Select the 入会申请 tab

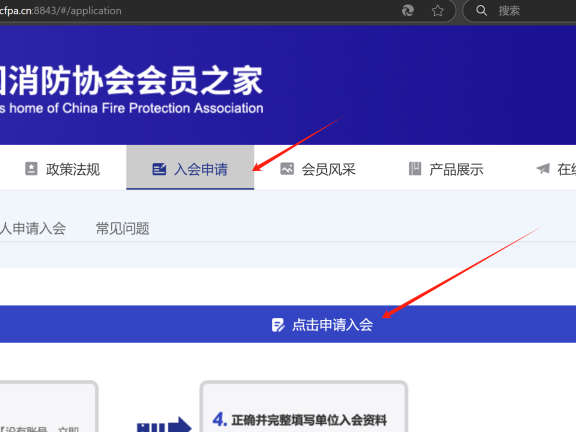(x=190, y=168)
